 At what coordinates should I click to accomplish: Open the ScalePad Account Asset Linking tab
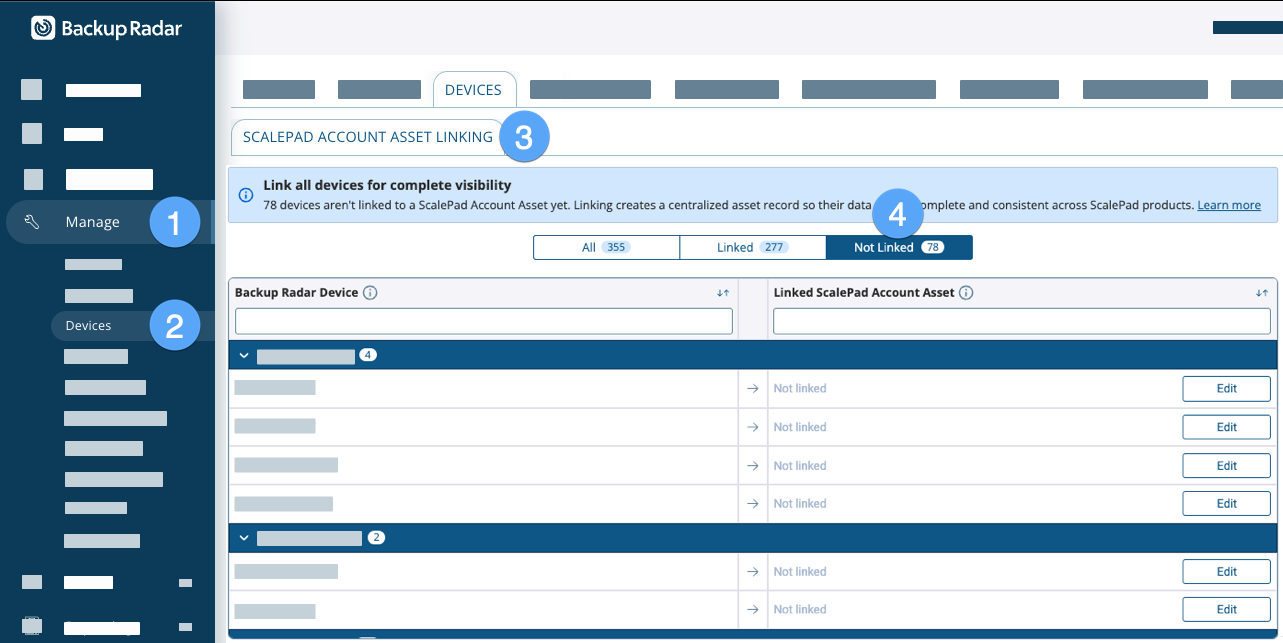[368, 137]
